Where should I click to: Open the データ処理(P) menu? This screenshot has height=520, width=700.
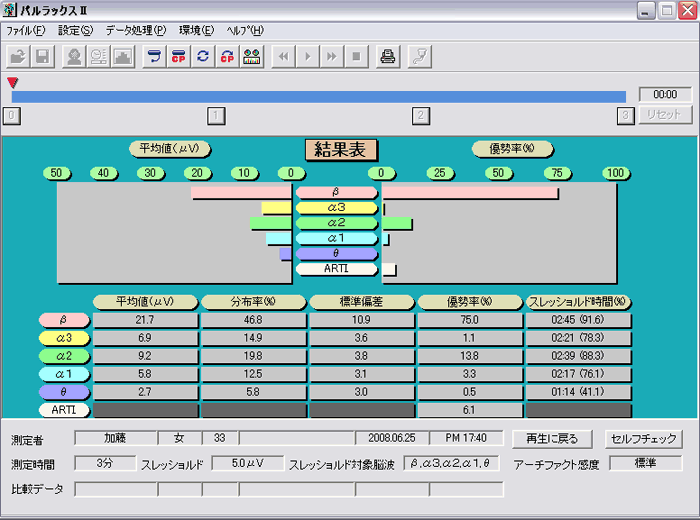135,30
